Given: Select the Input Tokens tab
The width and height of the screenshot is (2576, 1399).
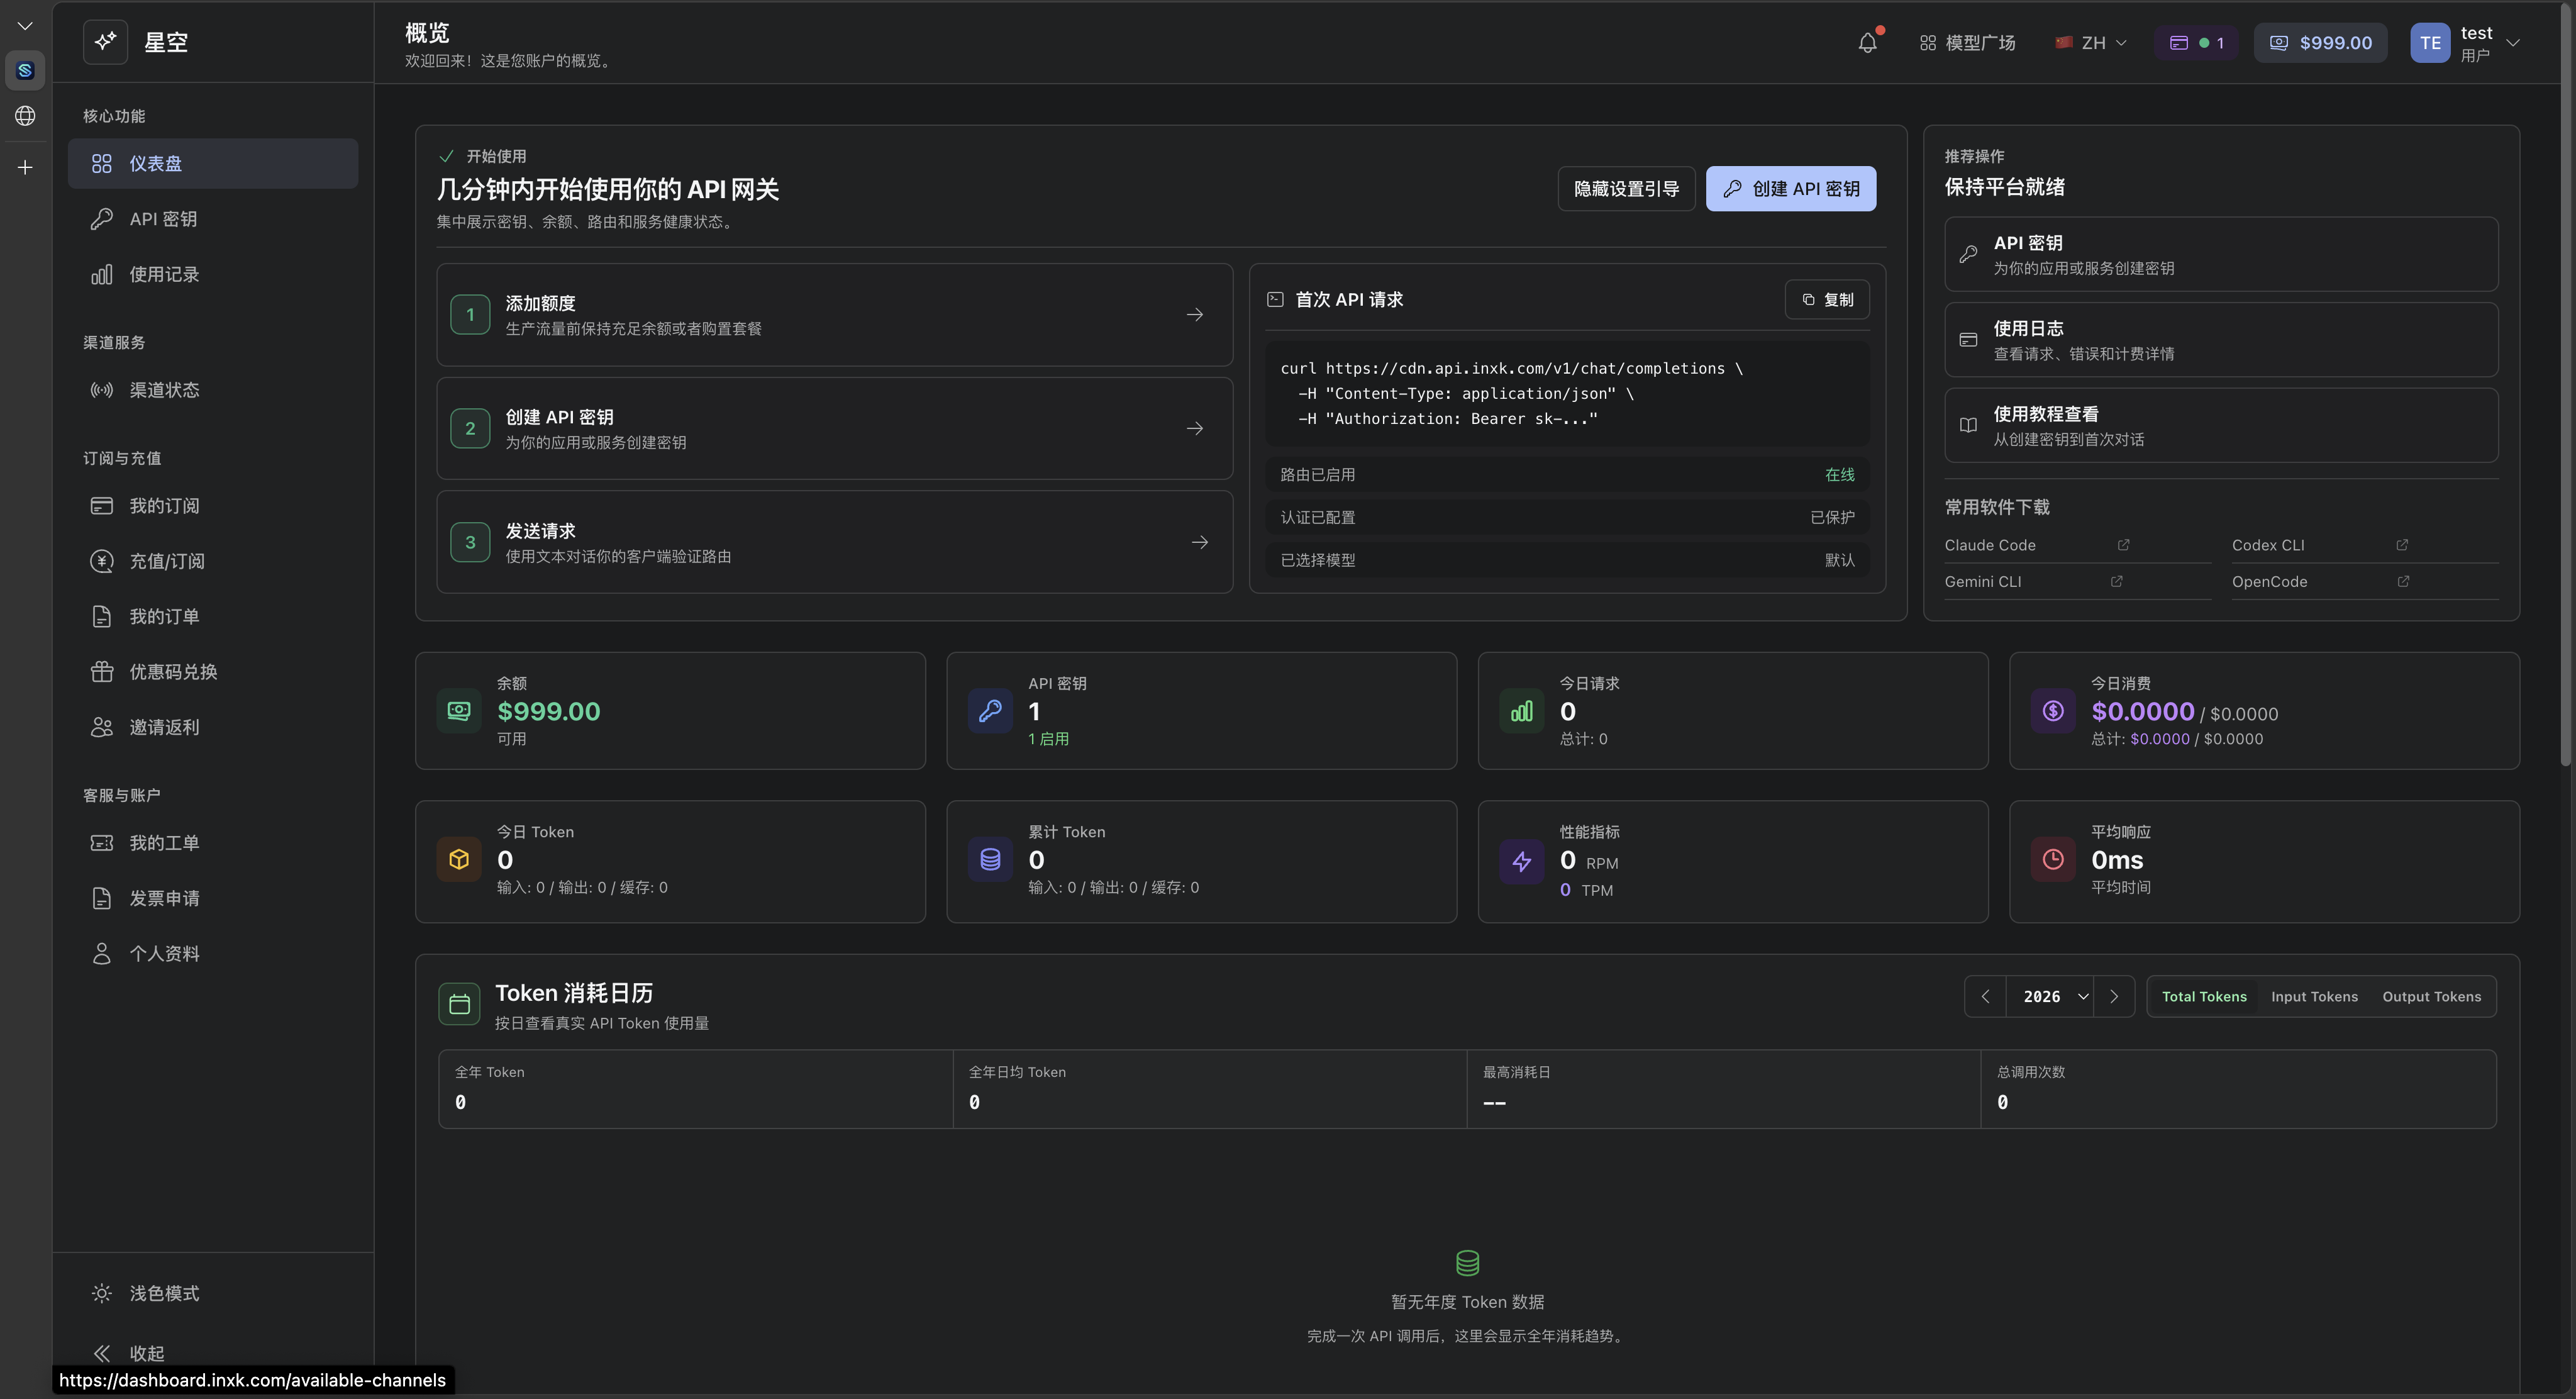Looking at the screenshot, I should (x=2314, y=996).
